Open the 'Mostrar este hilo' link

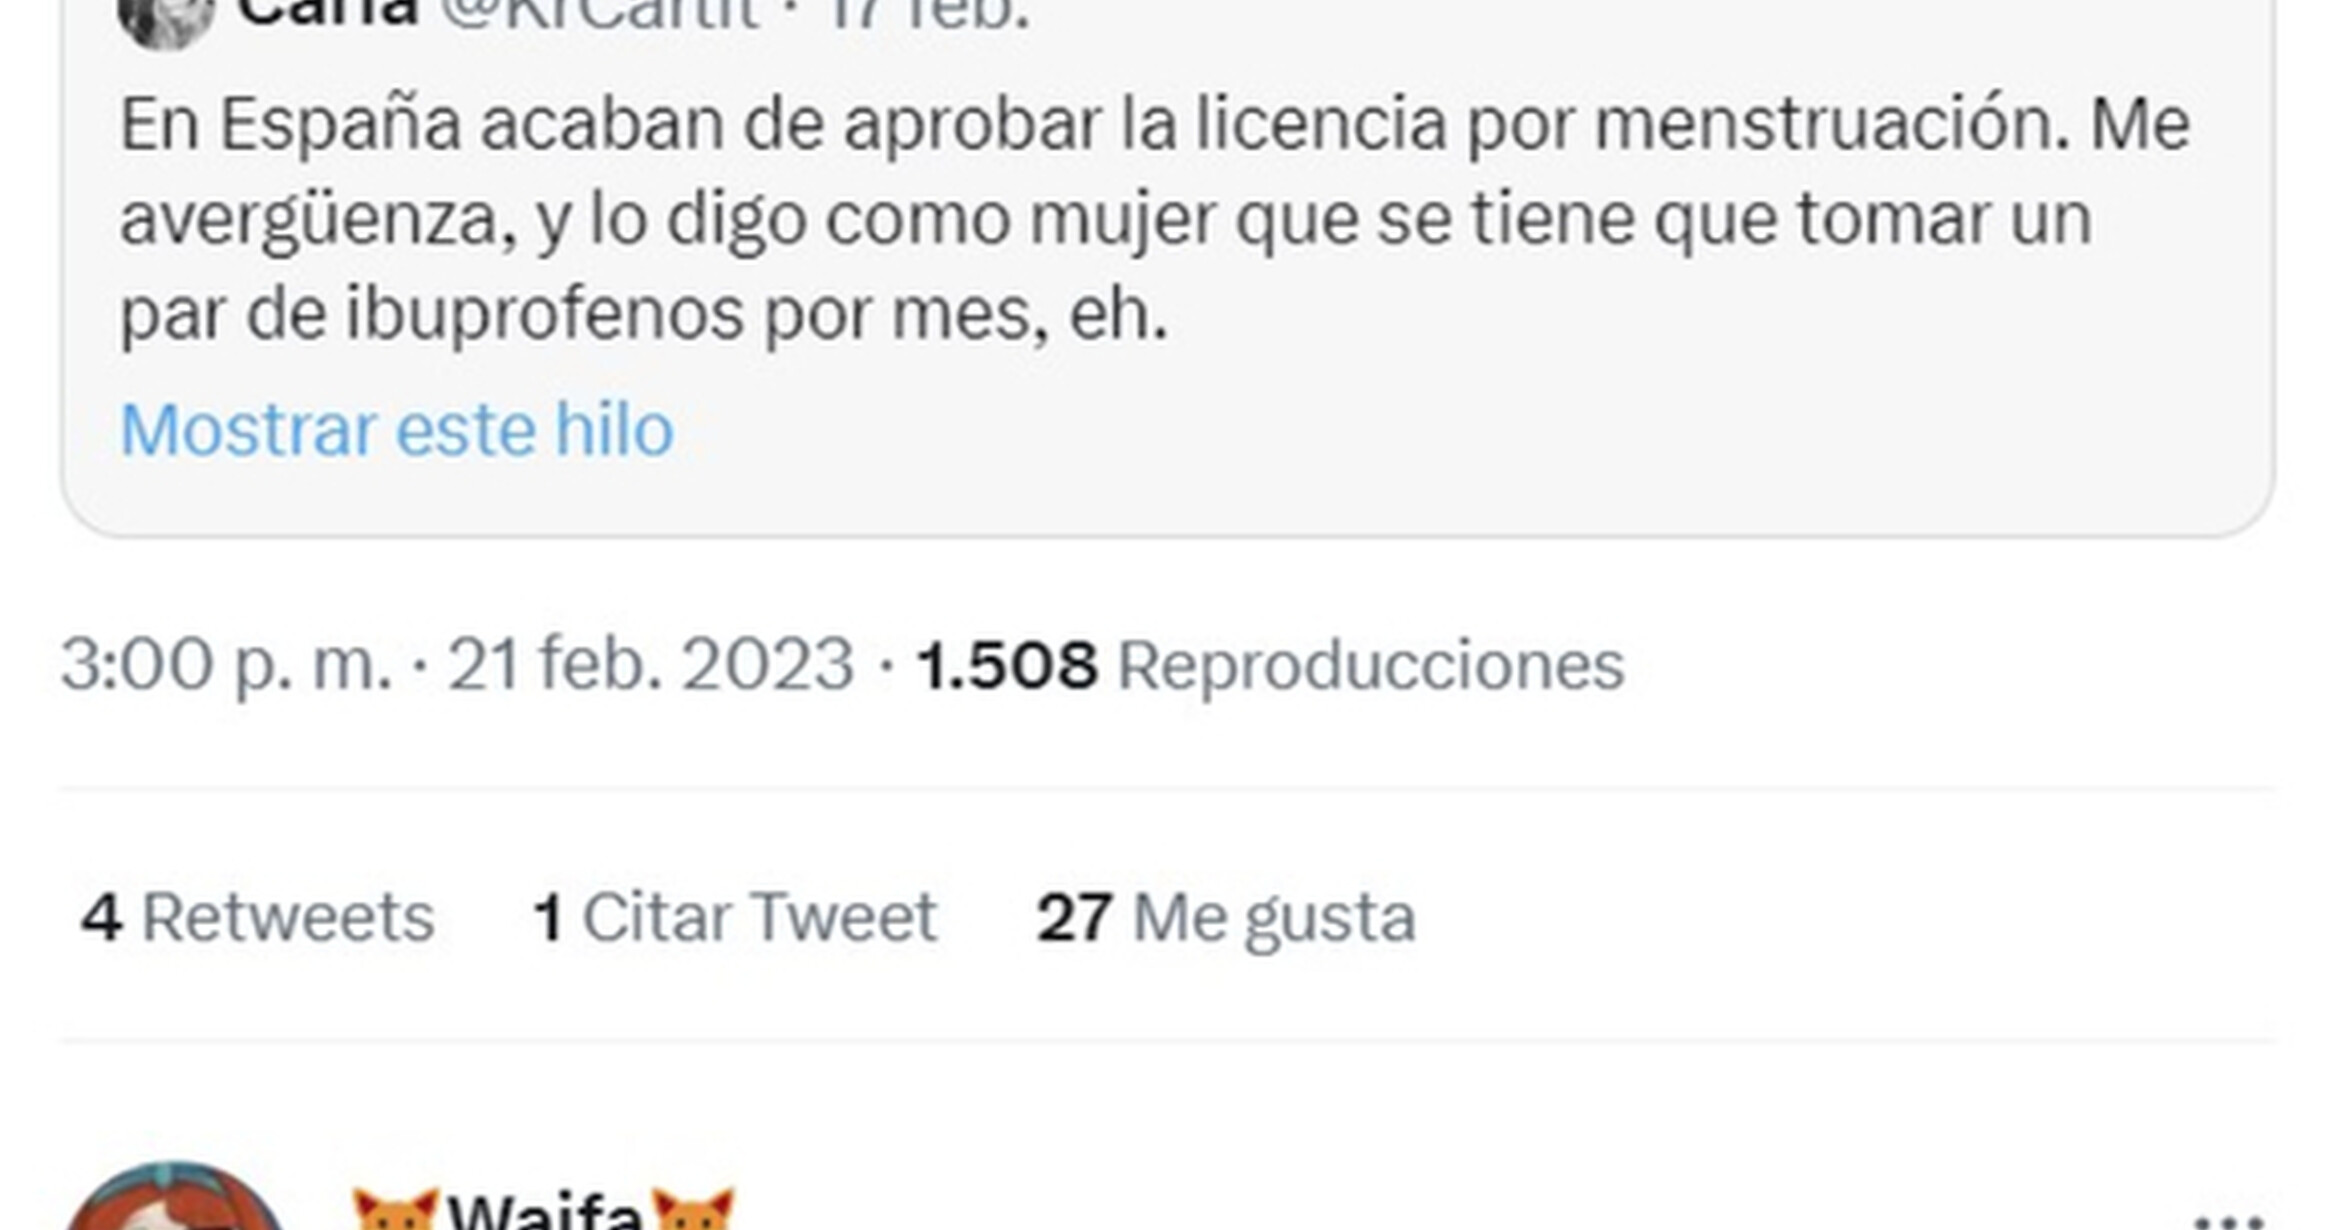click(396, 430)
